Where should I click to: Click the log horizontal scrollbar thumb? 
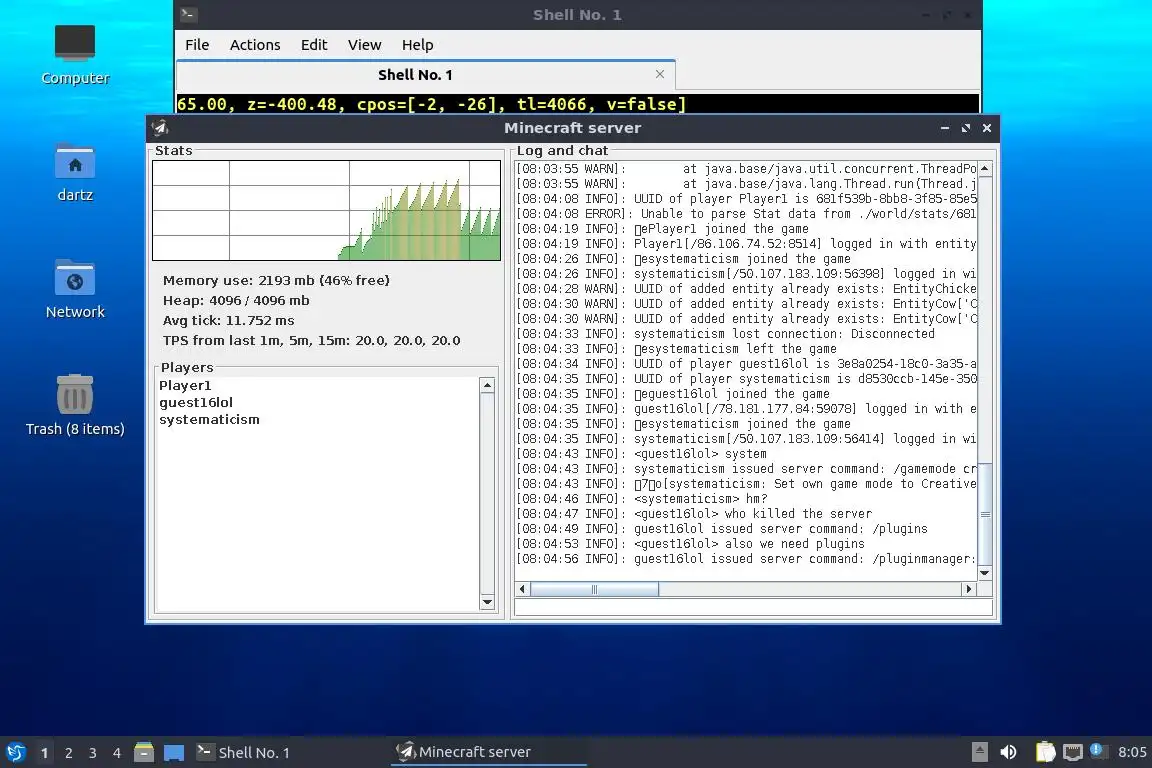tap(594, 589)
